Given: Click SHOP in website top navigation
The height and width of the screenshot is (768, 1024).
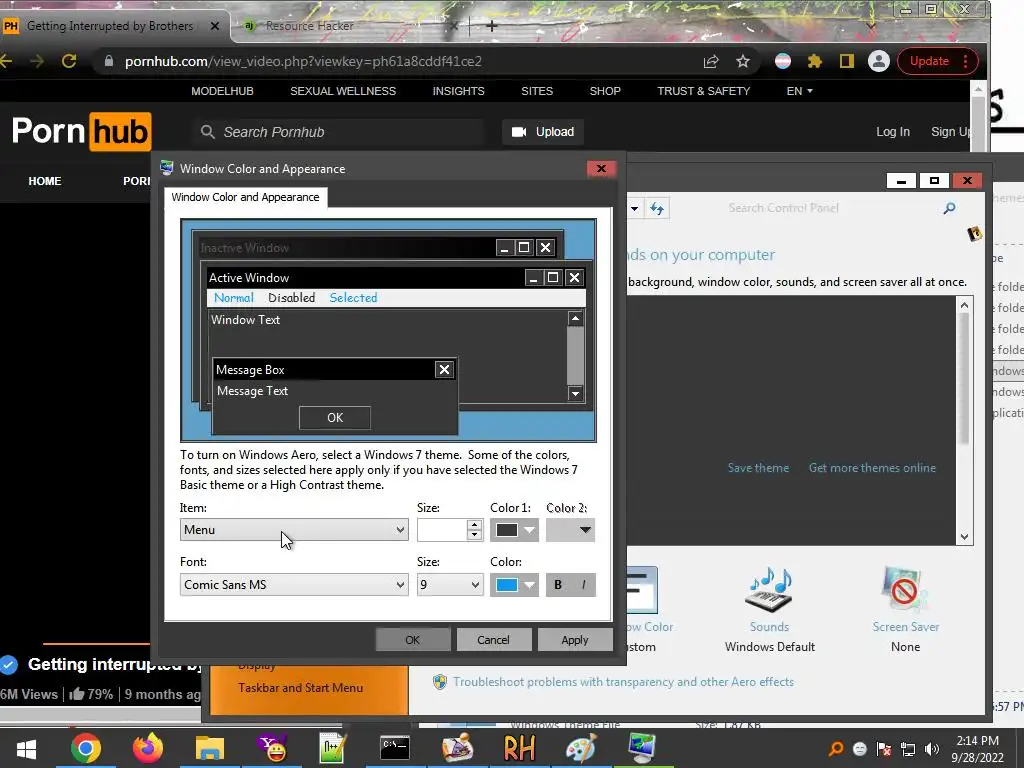Looking at the screenshot, I should (605, 91).
